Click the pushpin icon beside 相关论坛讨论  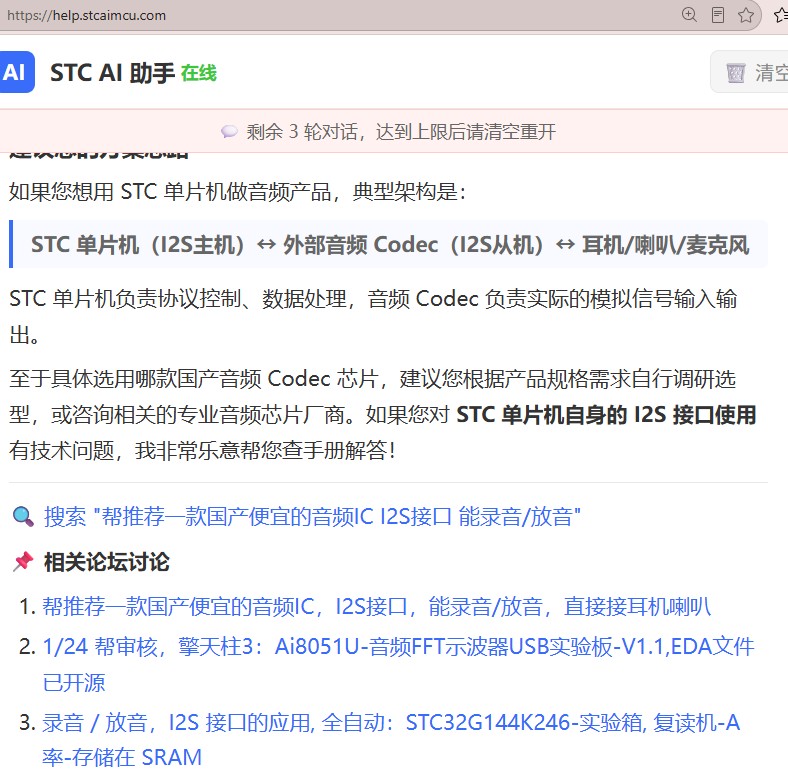[23, 561]
